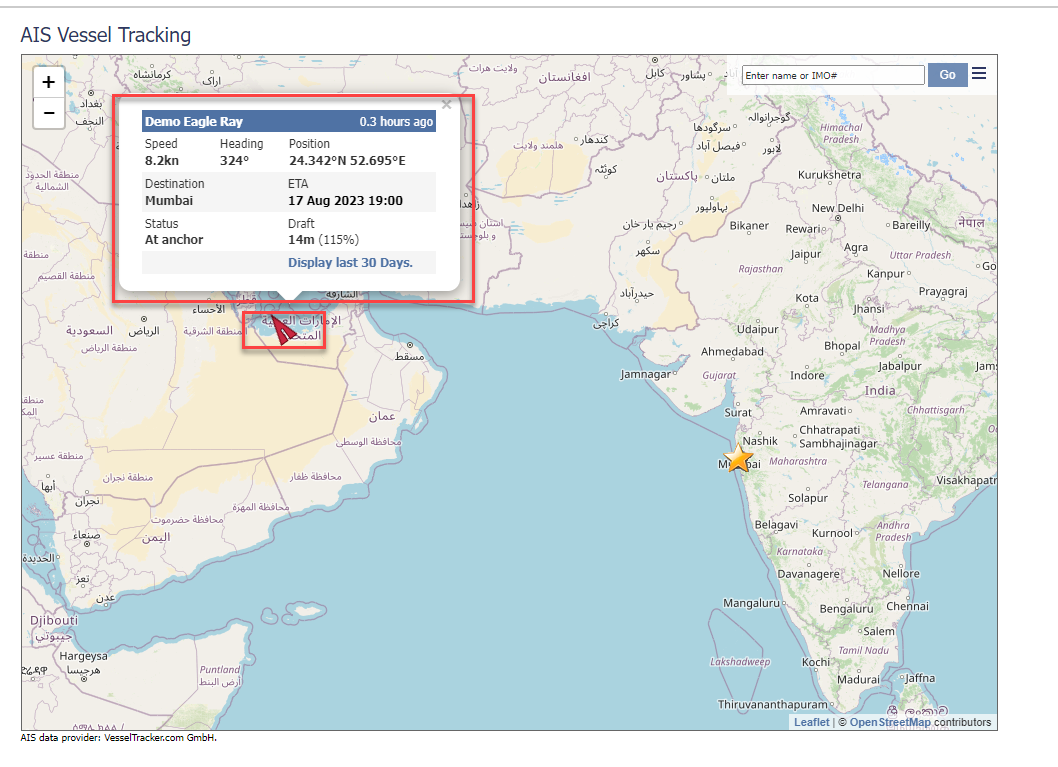Click the Udaipur map label
The image size is (1058, 767).
pyautogui.click(x=757, y=329)
